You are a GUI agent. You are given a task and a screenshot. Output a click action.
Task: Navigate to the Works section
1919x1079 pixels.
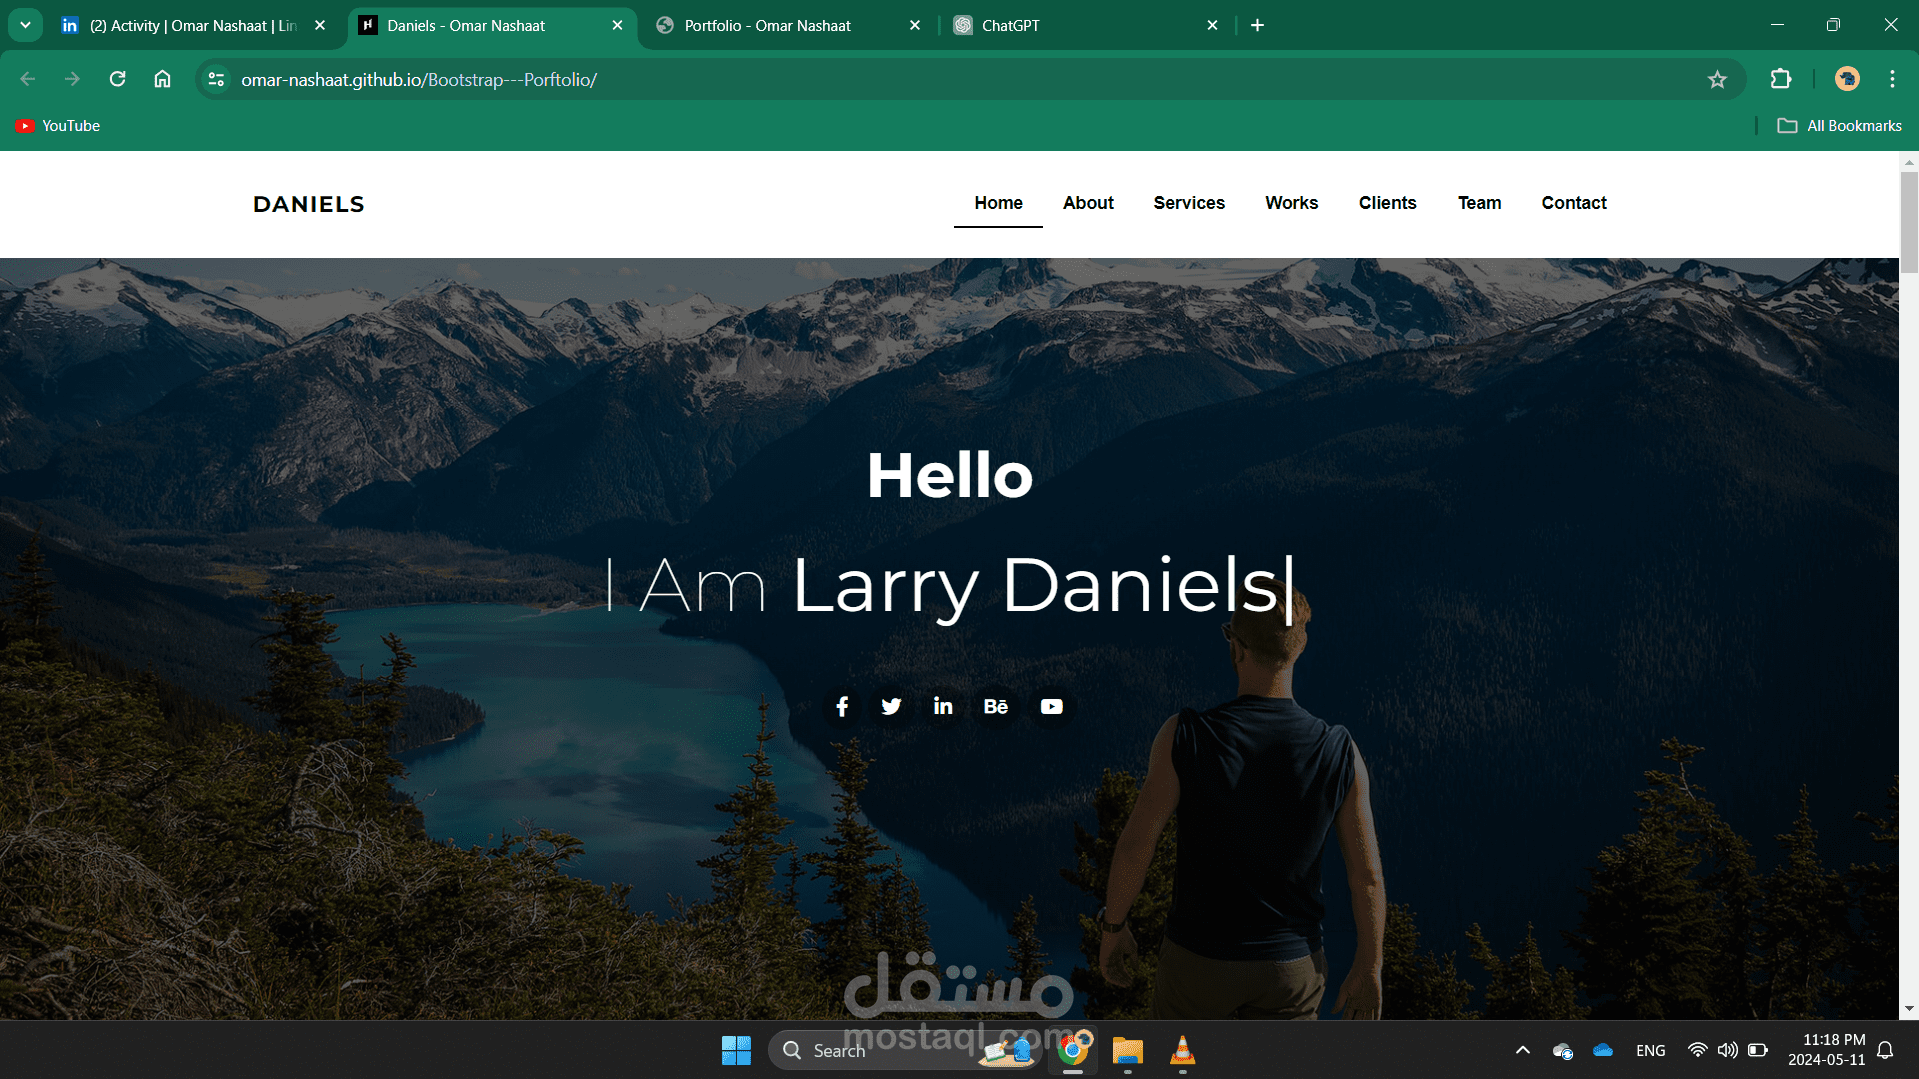coord(1291,203)
